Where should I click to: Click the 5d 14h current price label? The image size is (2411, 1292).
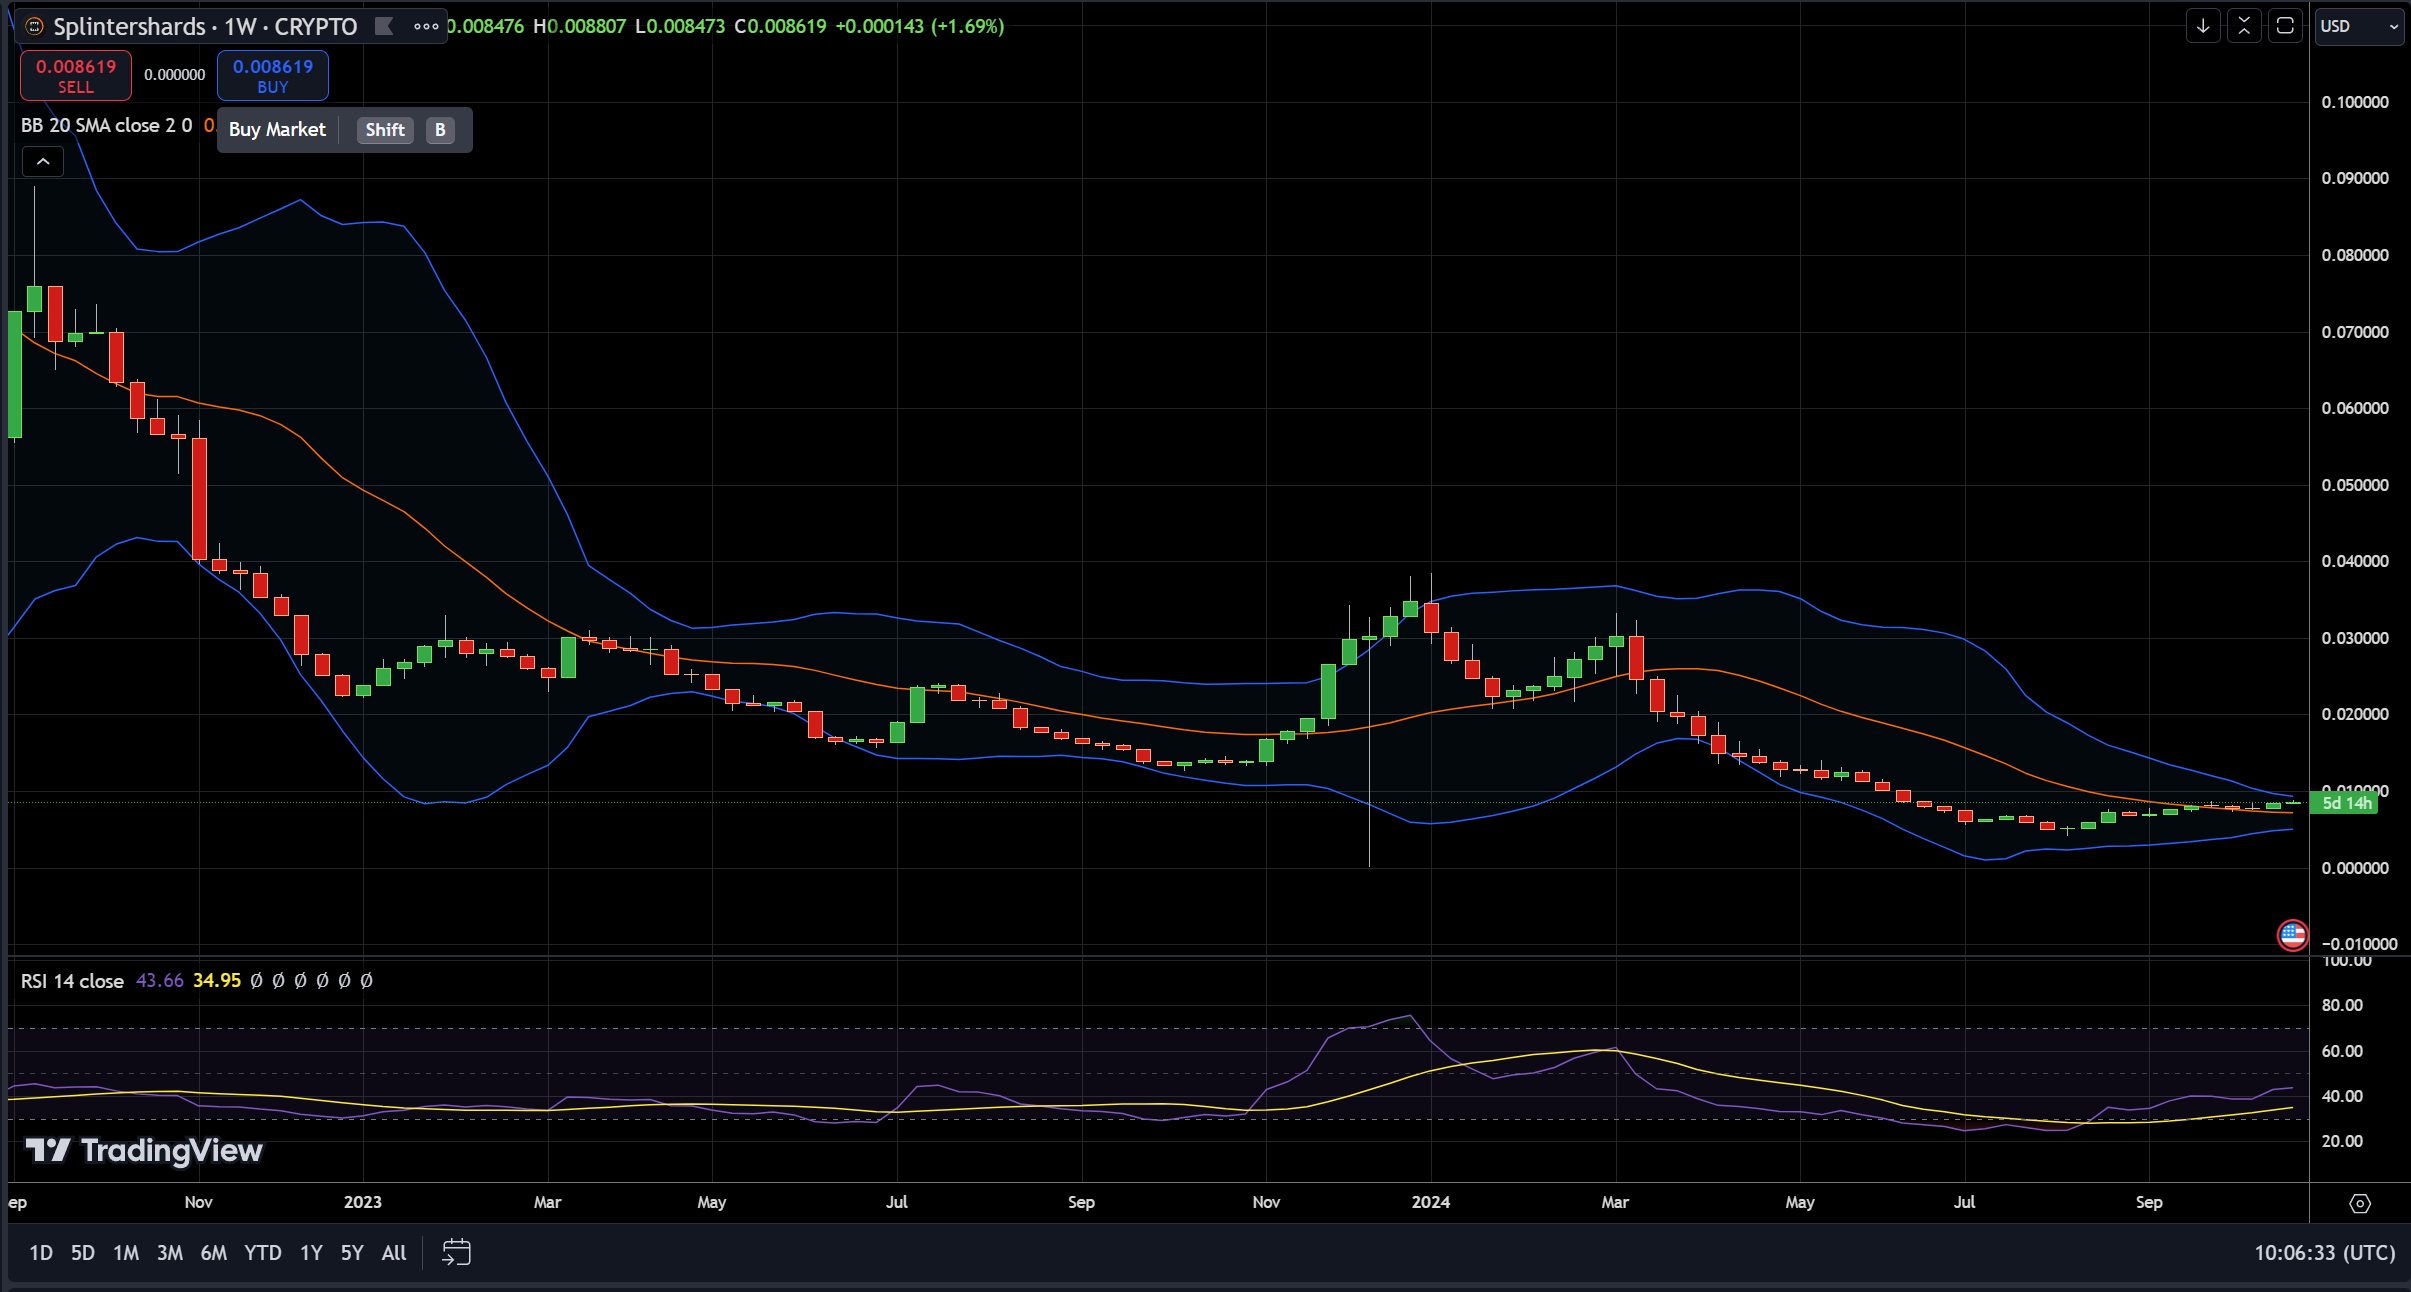(2346, 803)
